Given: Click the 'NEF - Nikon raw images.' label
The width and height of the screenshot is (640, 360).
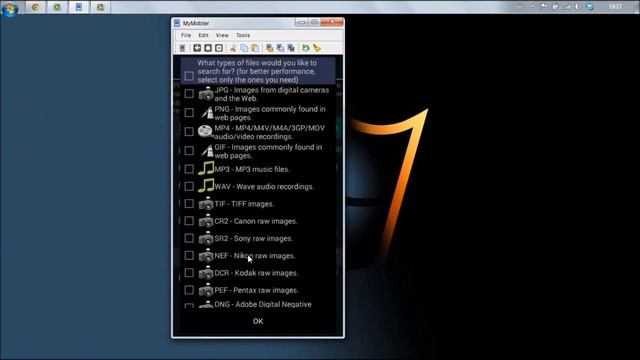Looking at the screenshot, I should coord(255,256).
